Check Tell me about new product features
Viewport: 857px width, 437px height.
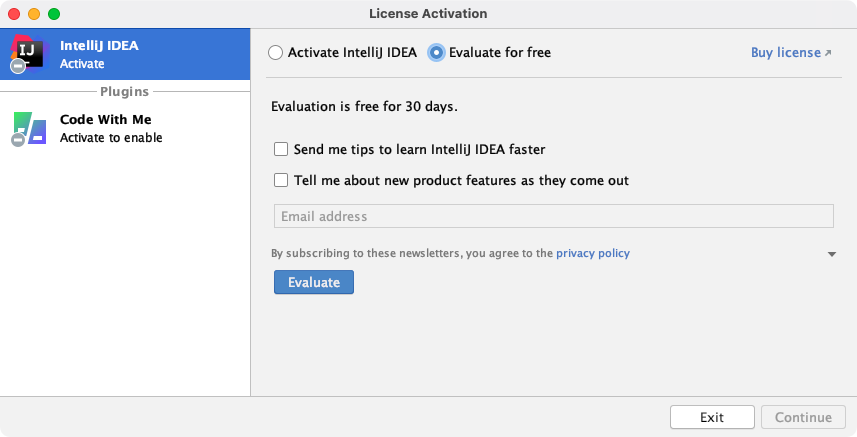(x=281, y=180)
